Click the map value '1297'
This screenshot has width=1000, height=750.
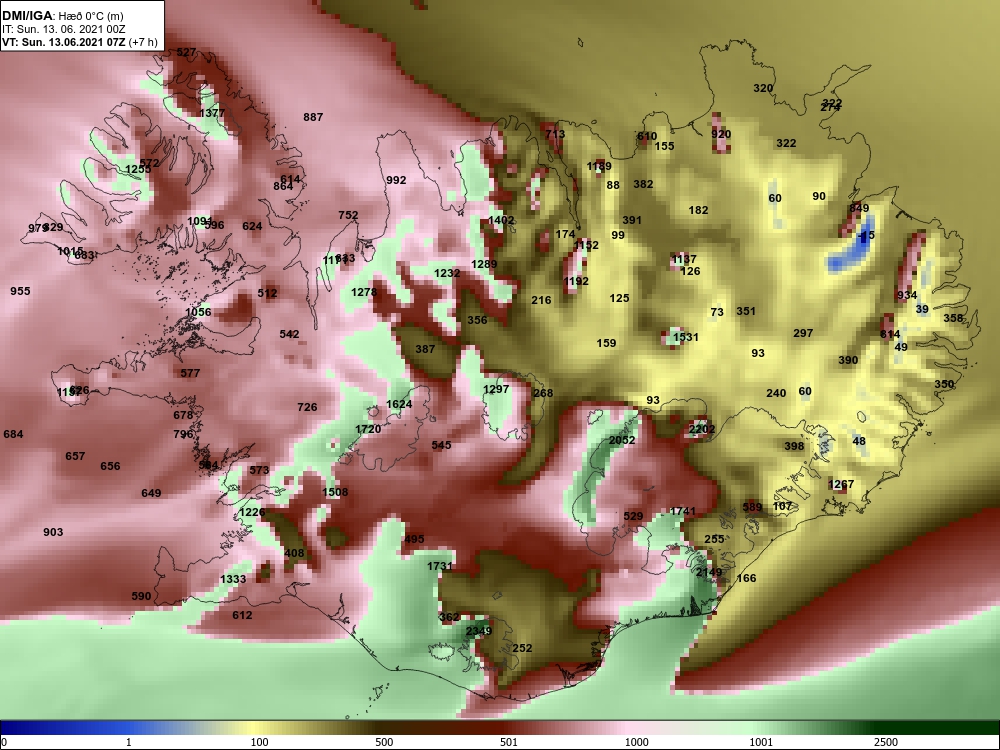click(496, 389)
